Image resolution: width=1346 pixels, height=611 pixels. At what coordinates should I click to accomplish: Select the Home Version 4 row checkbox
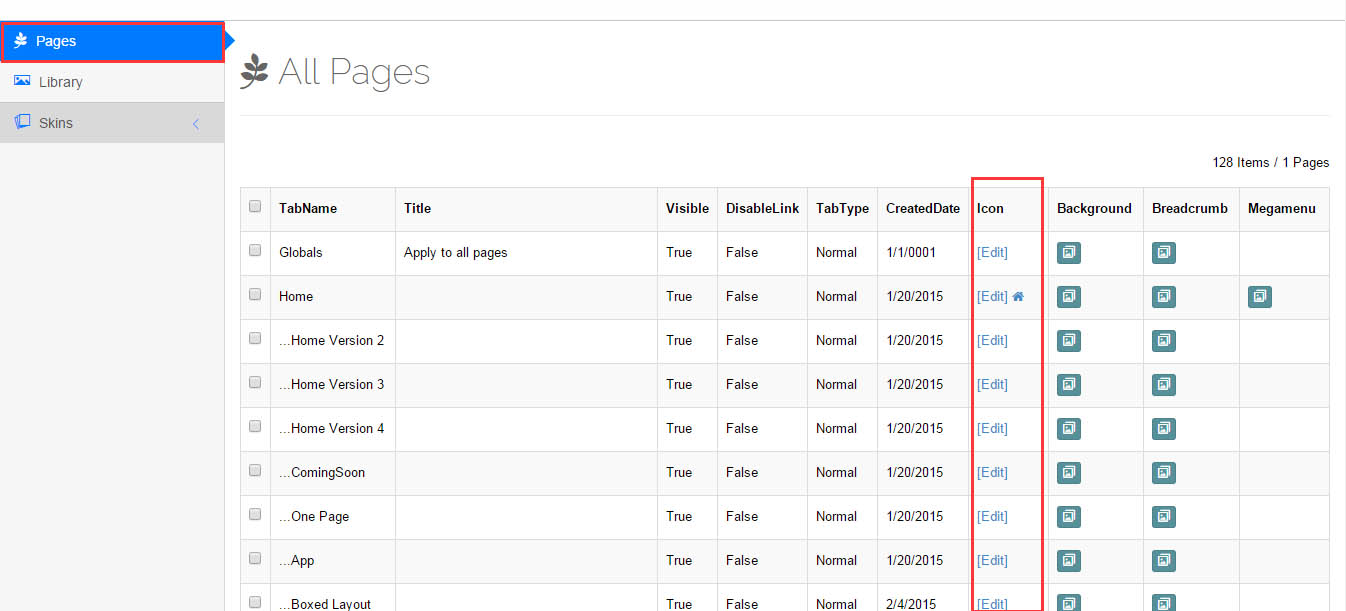(x=255, y=427)
